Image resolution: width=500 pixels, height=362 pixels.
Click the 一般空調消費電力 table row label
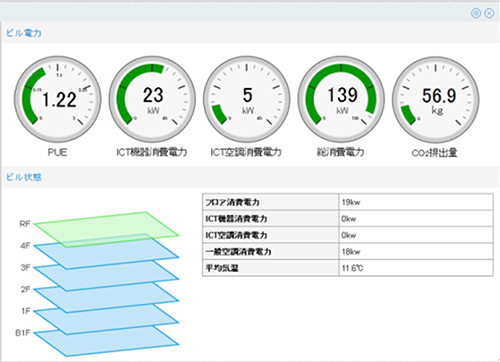[x=238, y=251]
